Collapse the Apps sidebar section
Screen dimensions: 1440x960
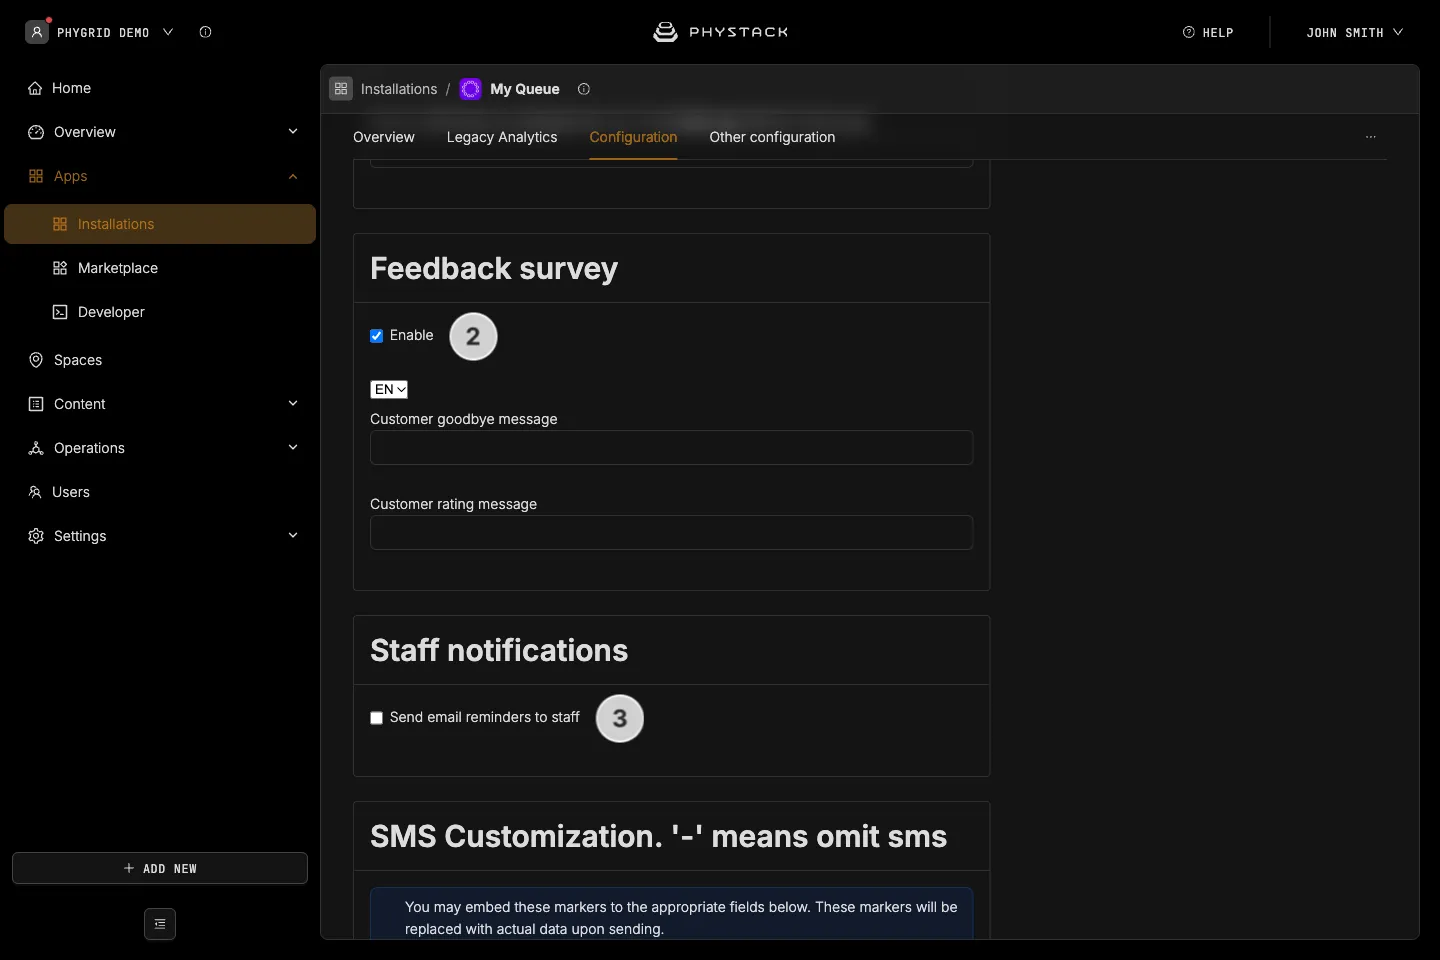(293, 176)
